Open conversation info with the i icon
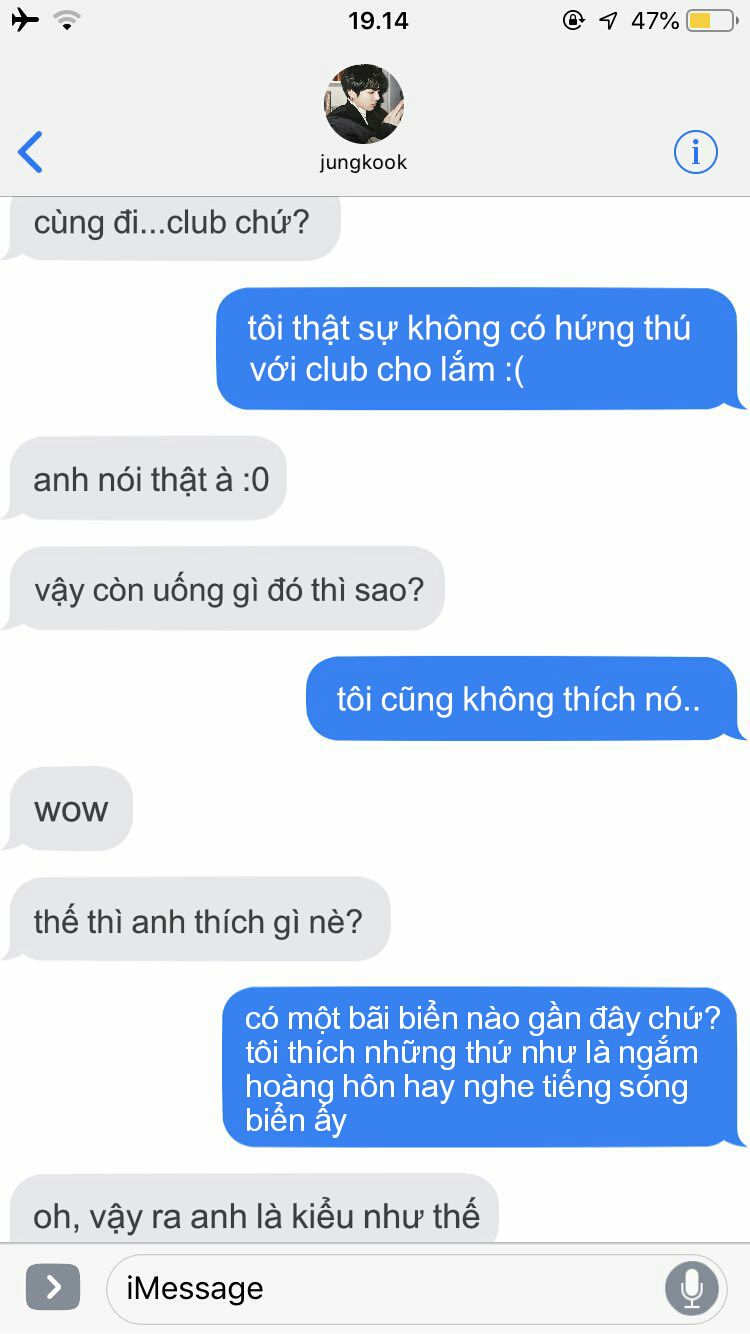This screenshot has width=750, height=1334. point(695,152)
